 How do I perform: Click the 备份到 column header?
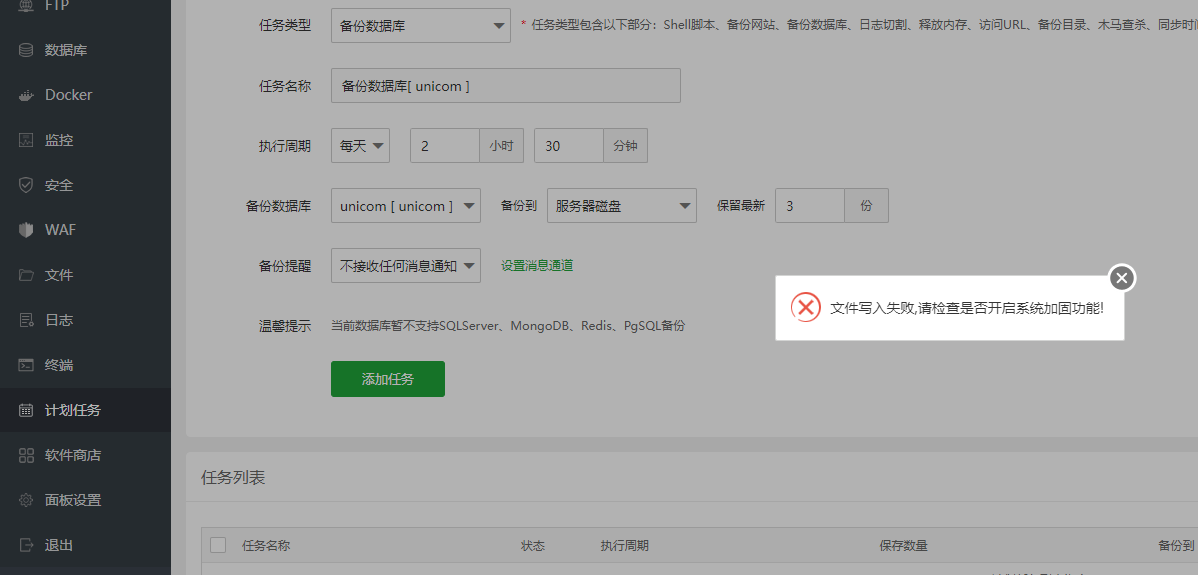pyautogui.click(x=1176, y=545)
